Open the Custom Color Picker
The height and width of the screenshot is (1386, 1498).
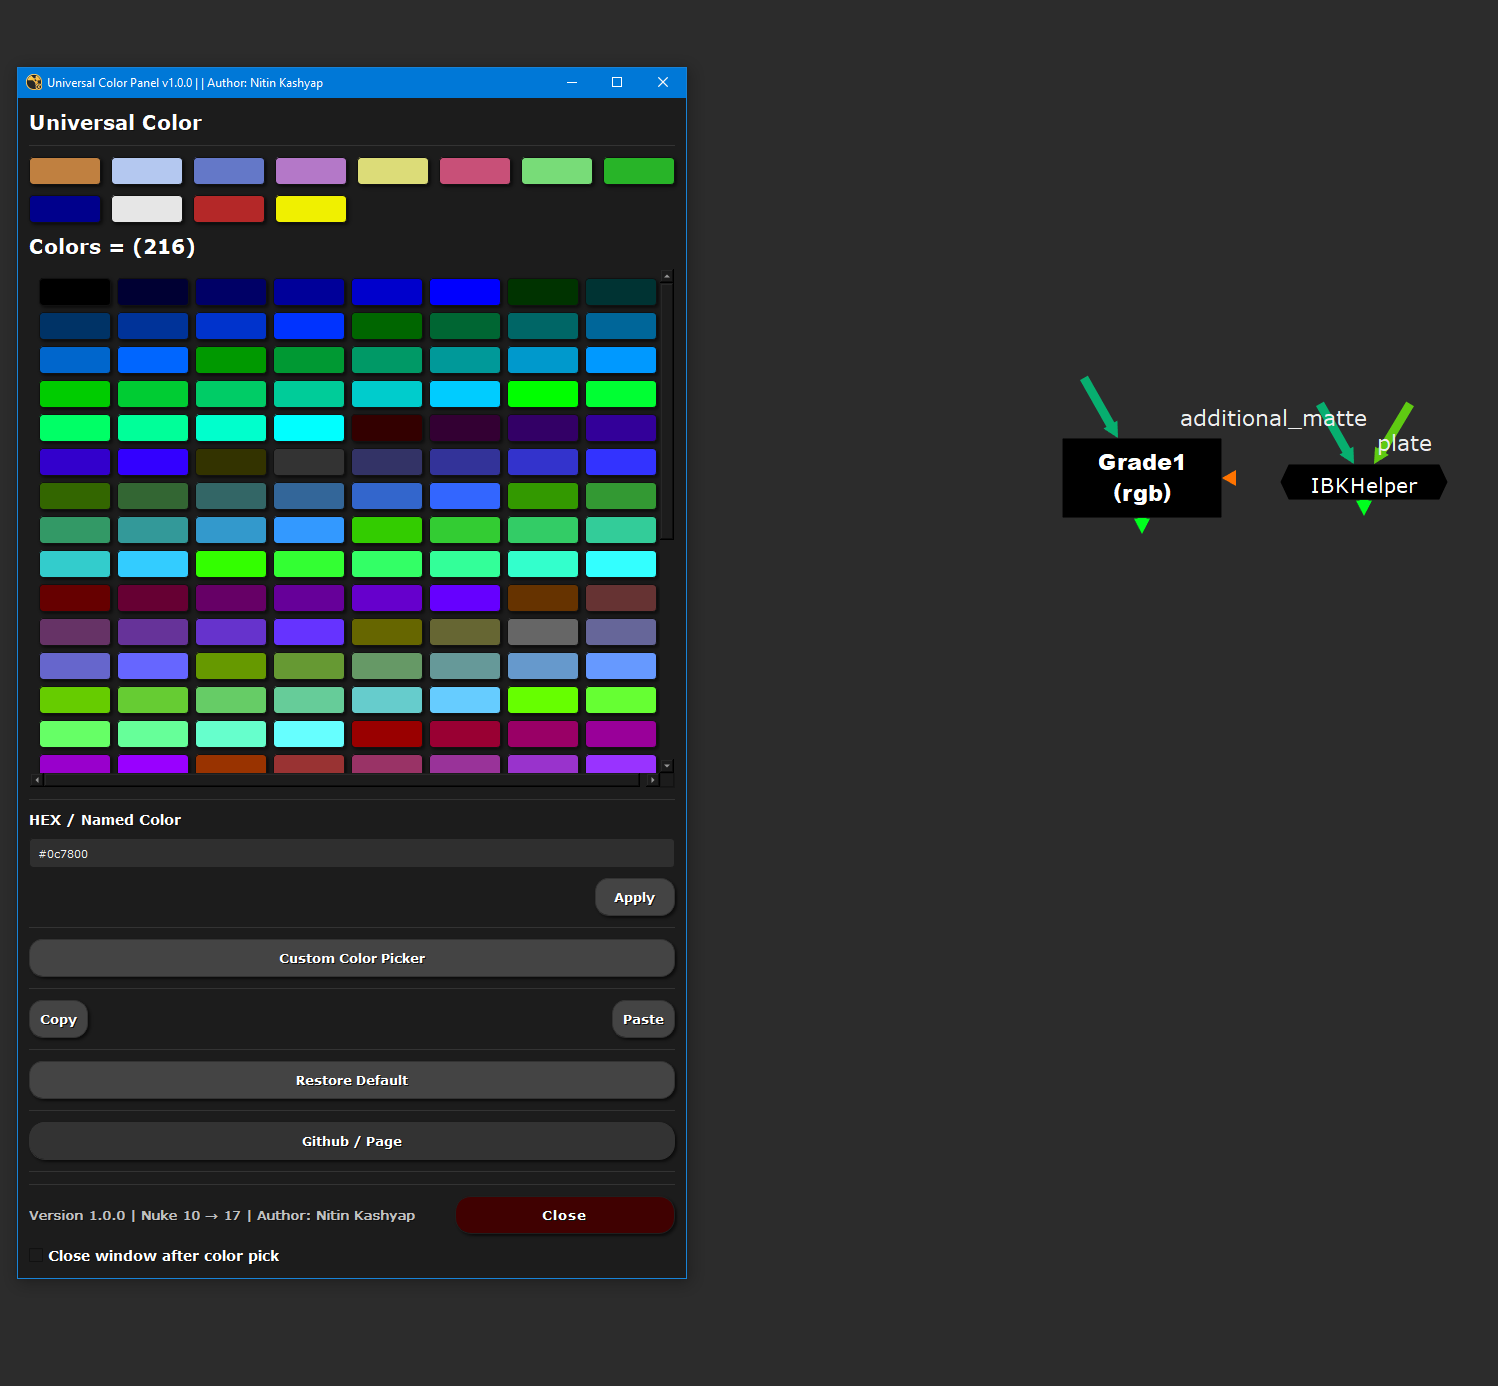point(352,958)
